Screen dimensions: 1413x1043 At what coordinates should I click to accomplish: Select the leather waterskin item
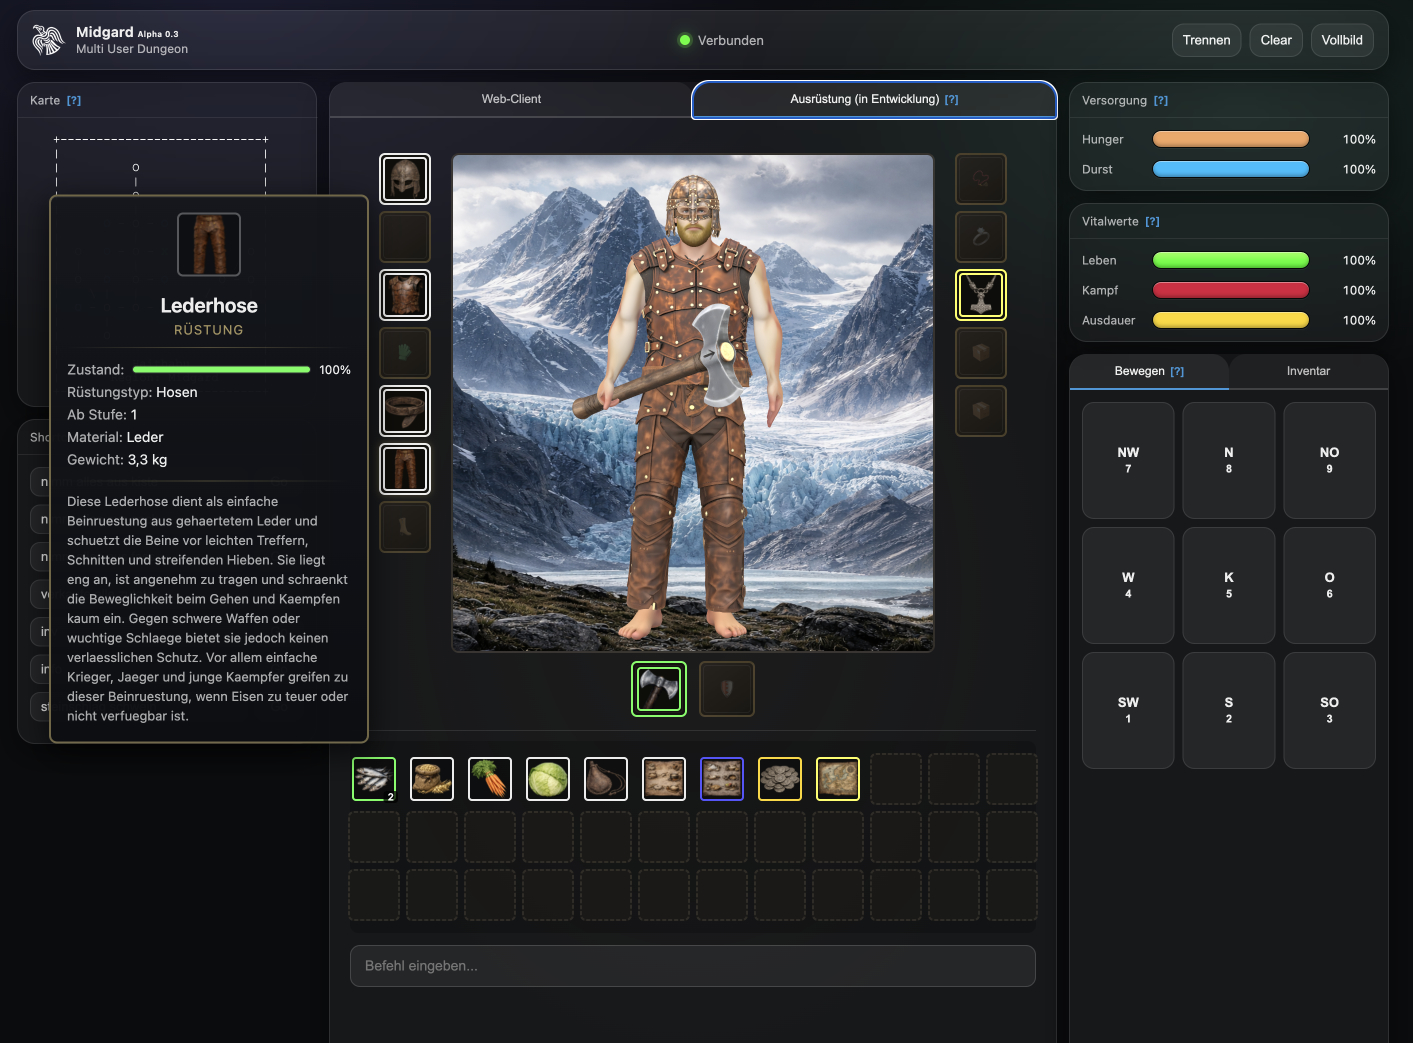click(606, 779)
